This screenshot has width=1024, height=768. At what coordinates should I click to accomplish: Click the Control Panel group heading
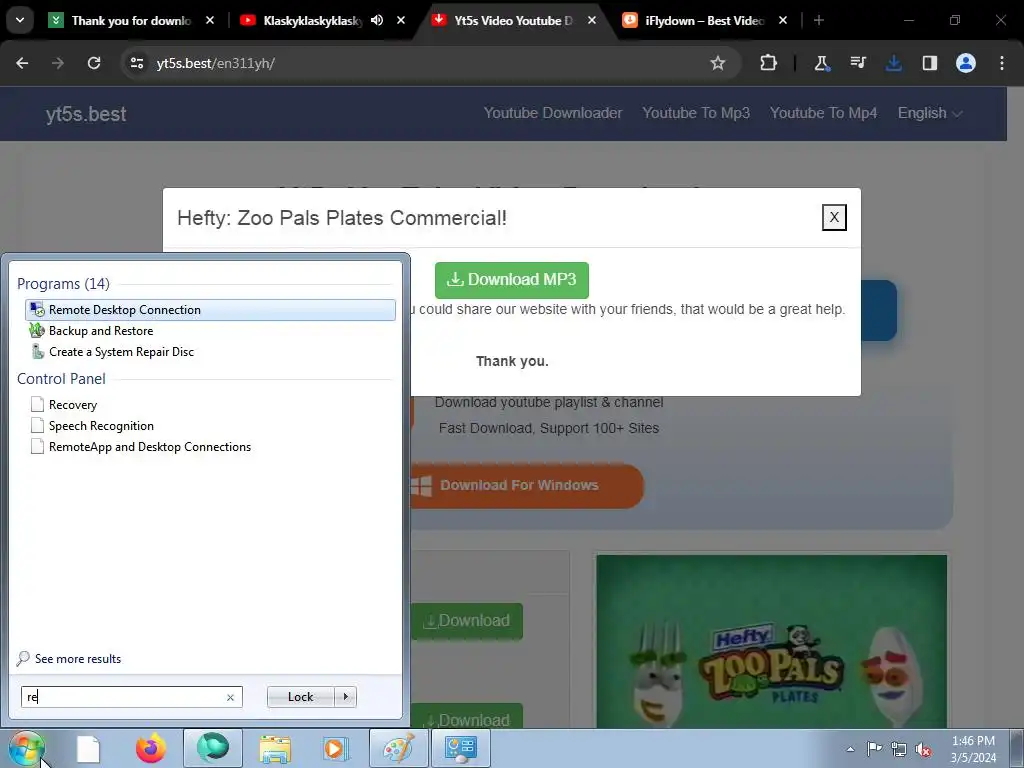point(61,379)
